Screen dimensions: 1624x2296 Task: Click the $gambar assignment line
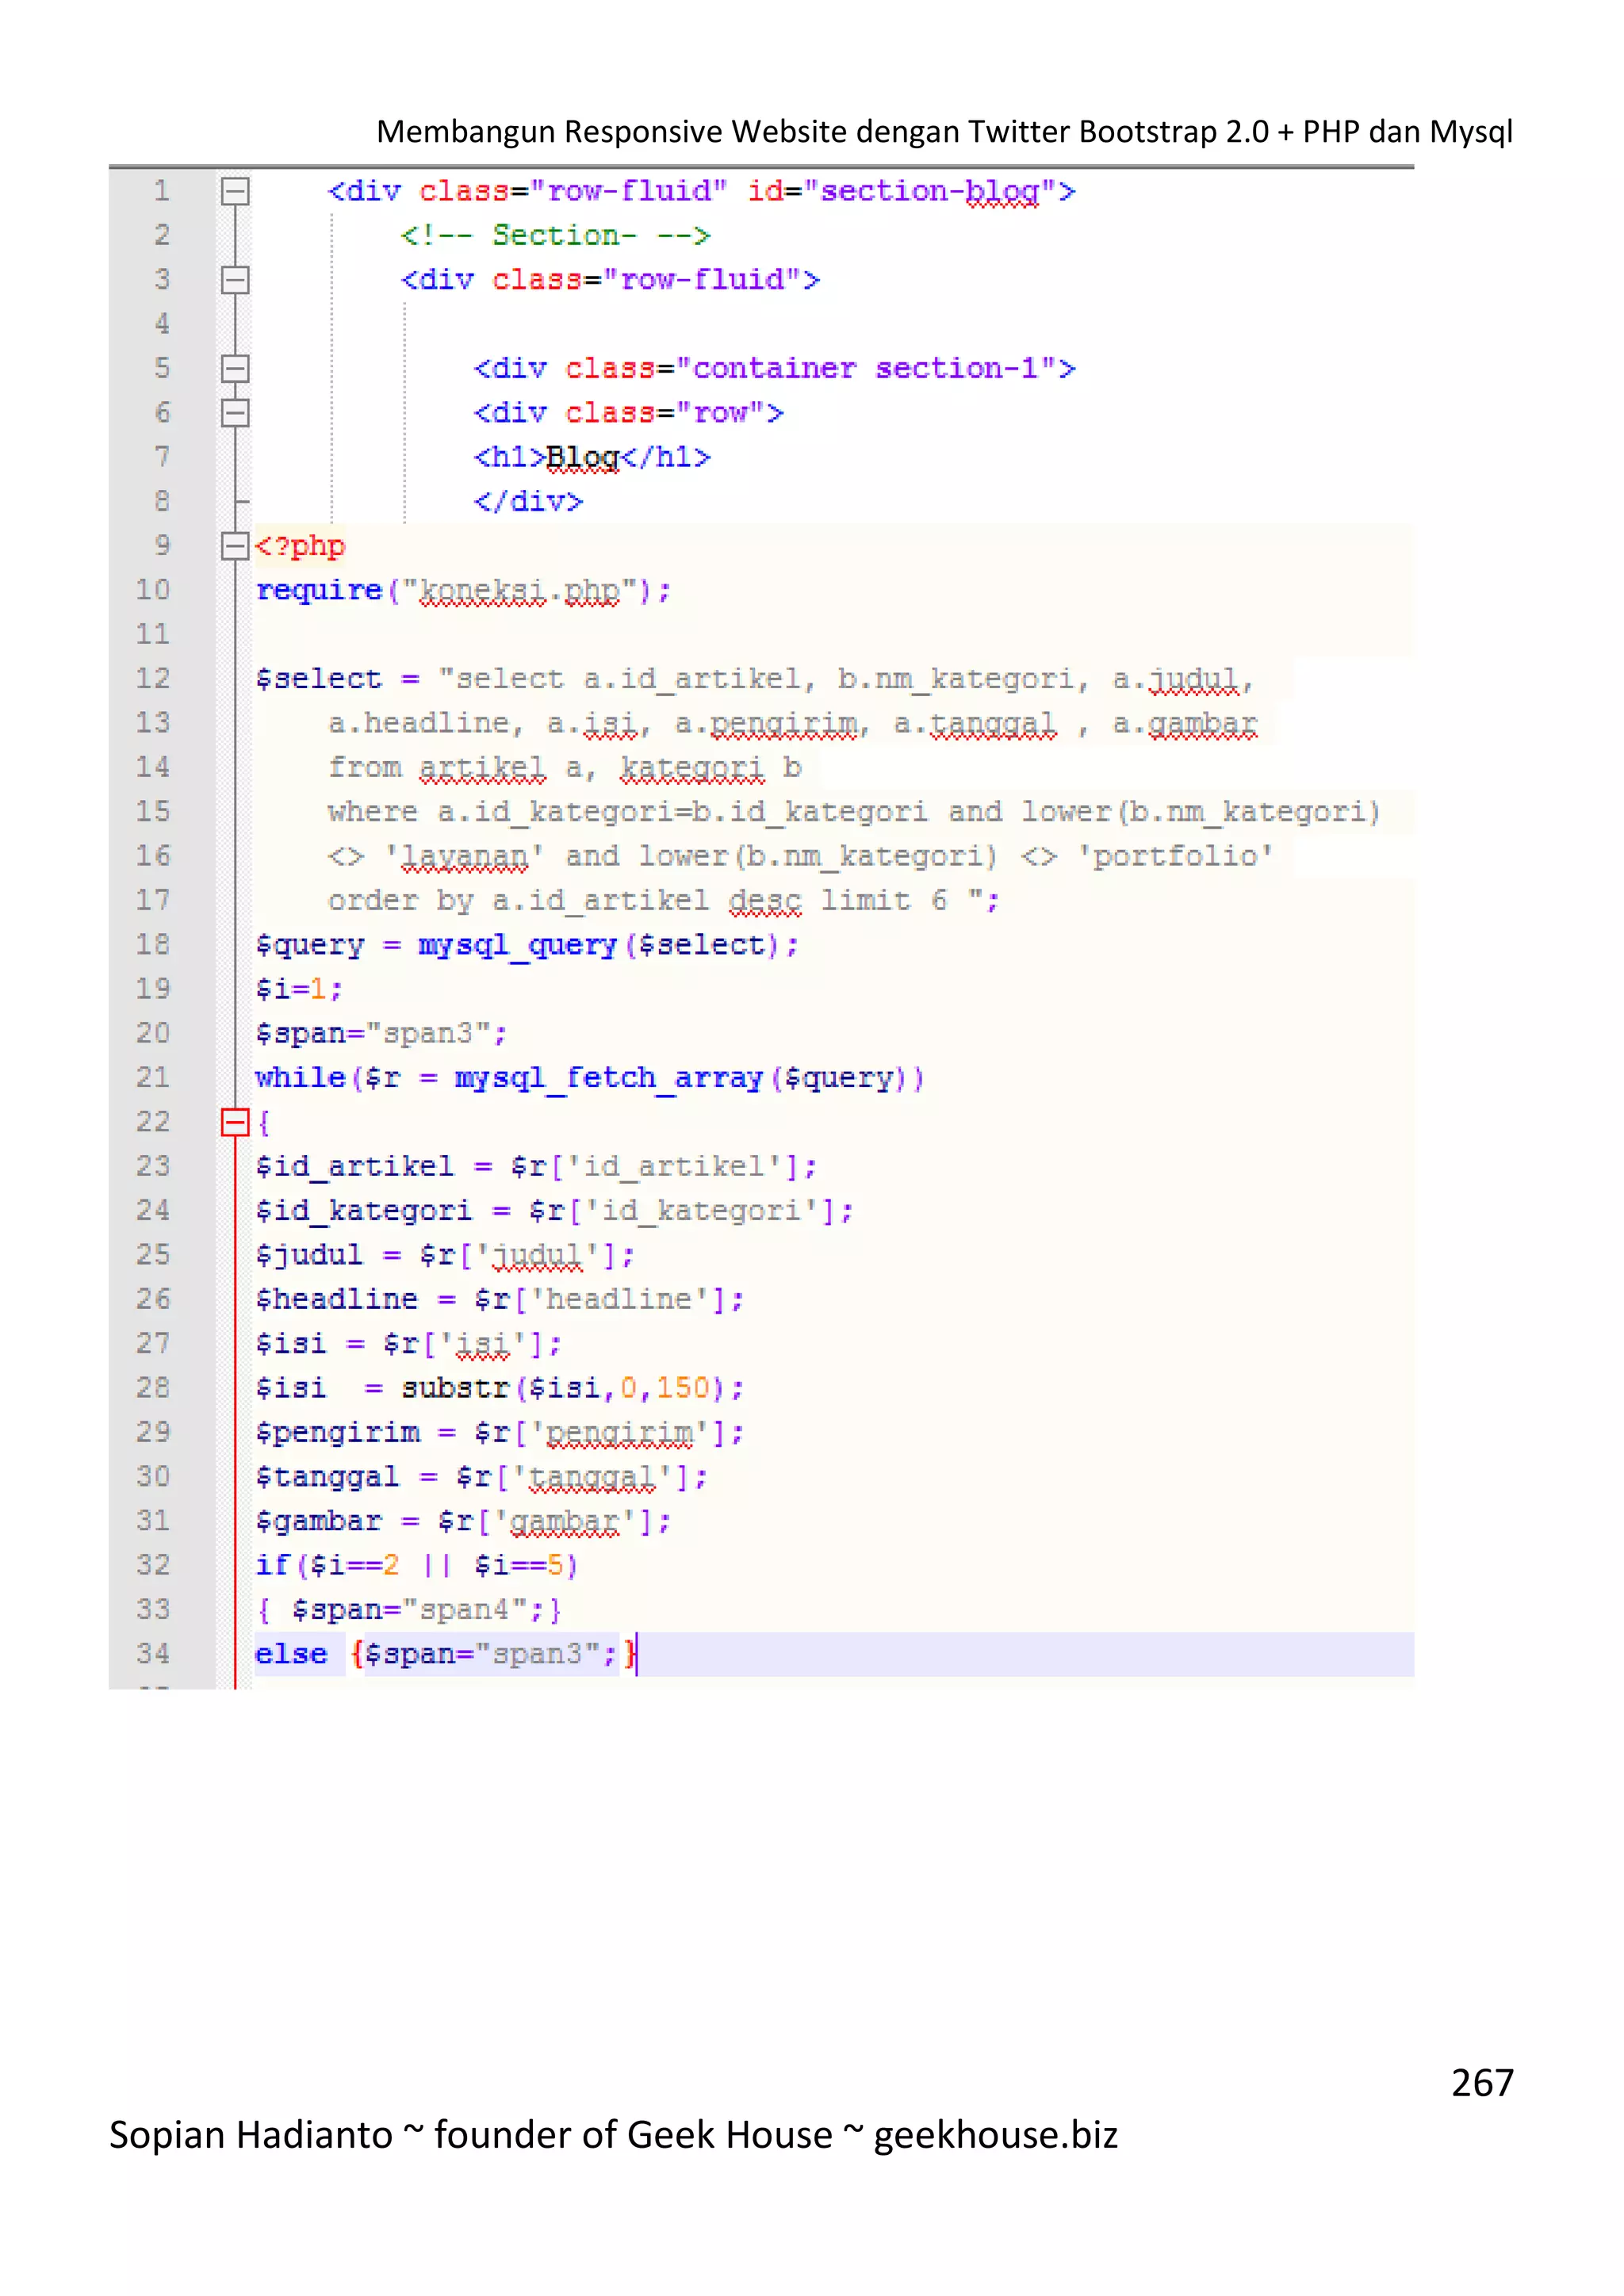[x=463, y=1522]
